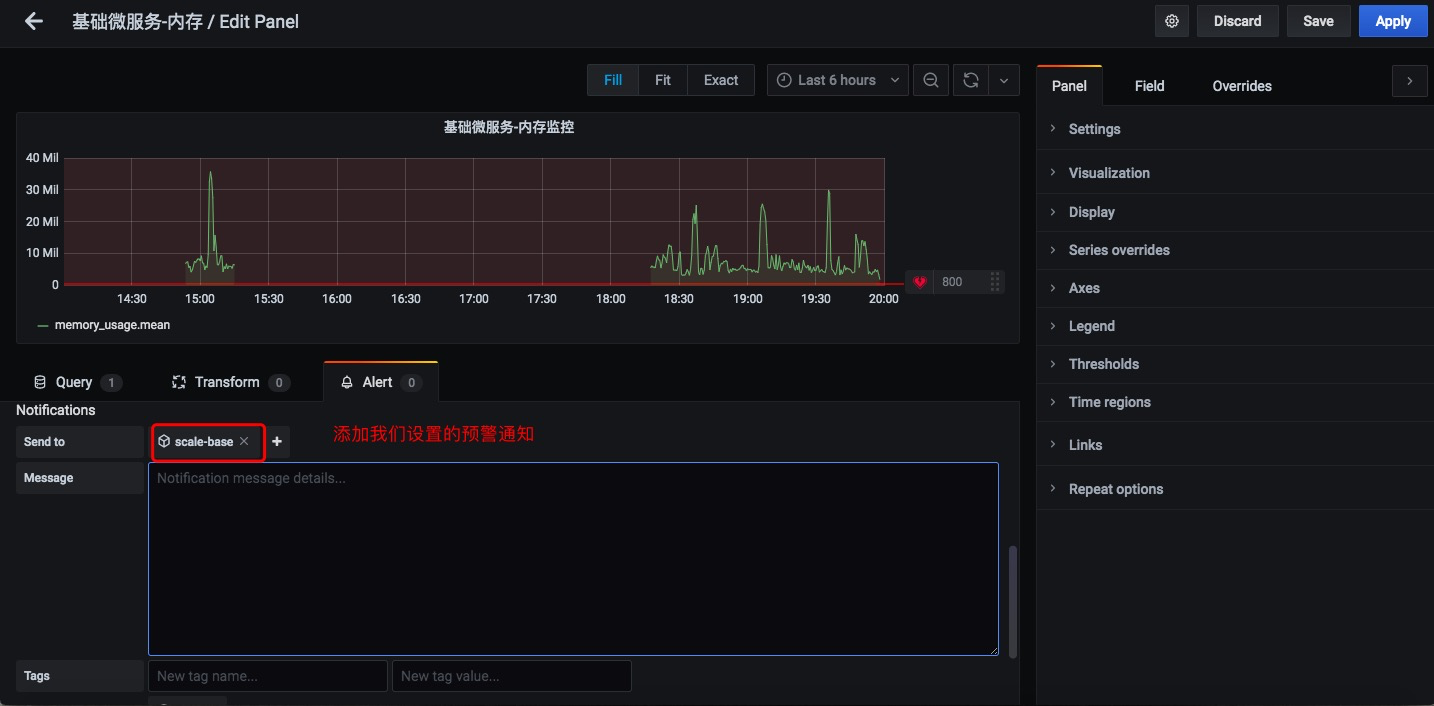Remove scale-base notification with the x
1434x706 pixels.
(244, 441)
